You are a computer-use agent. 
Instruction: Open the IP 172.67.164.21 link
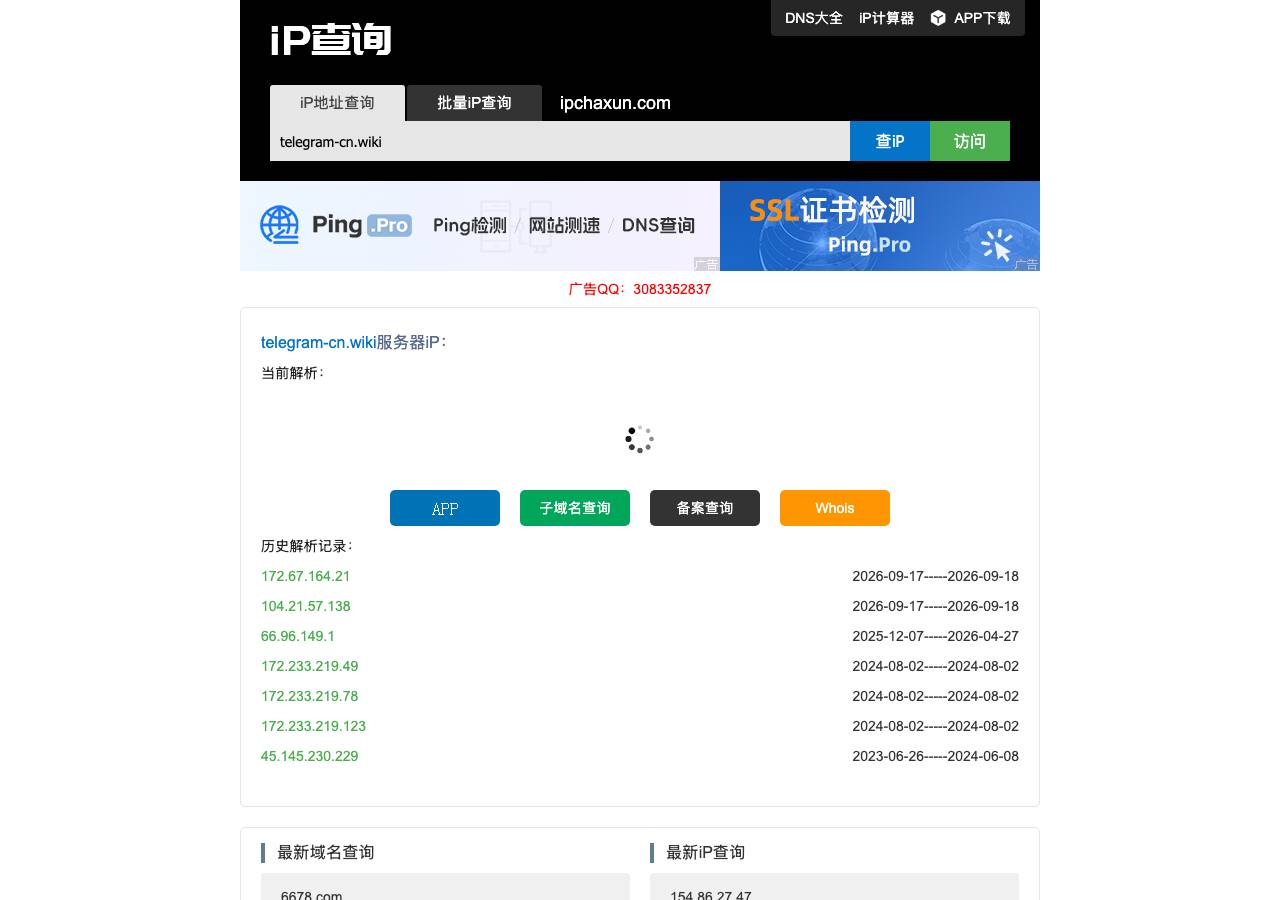305,576
